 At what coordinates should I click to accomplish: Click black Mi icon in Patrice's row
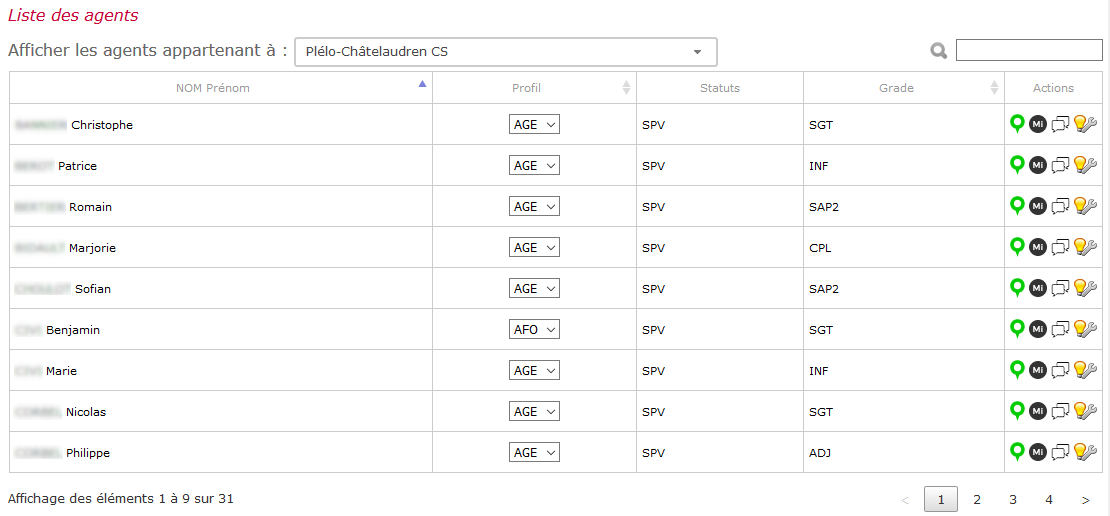click(x=1037, y=165)
